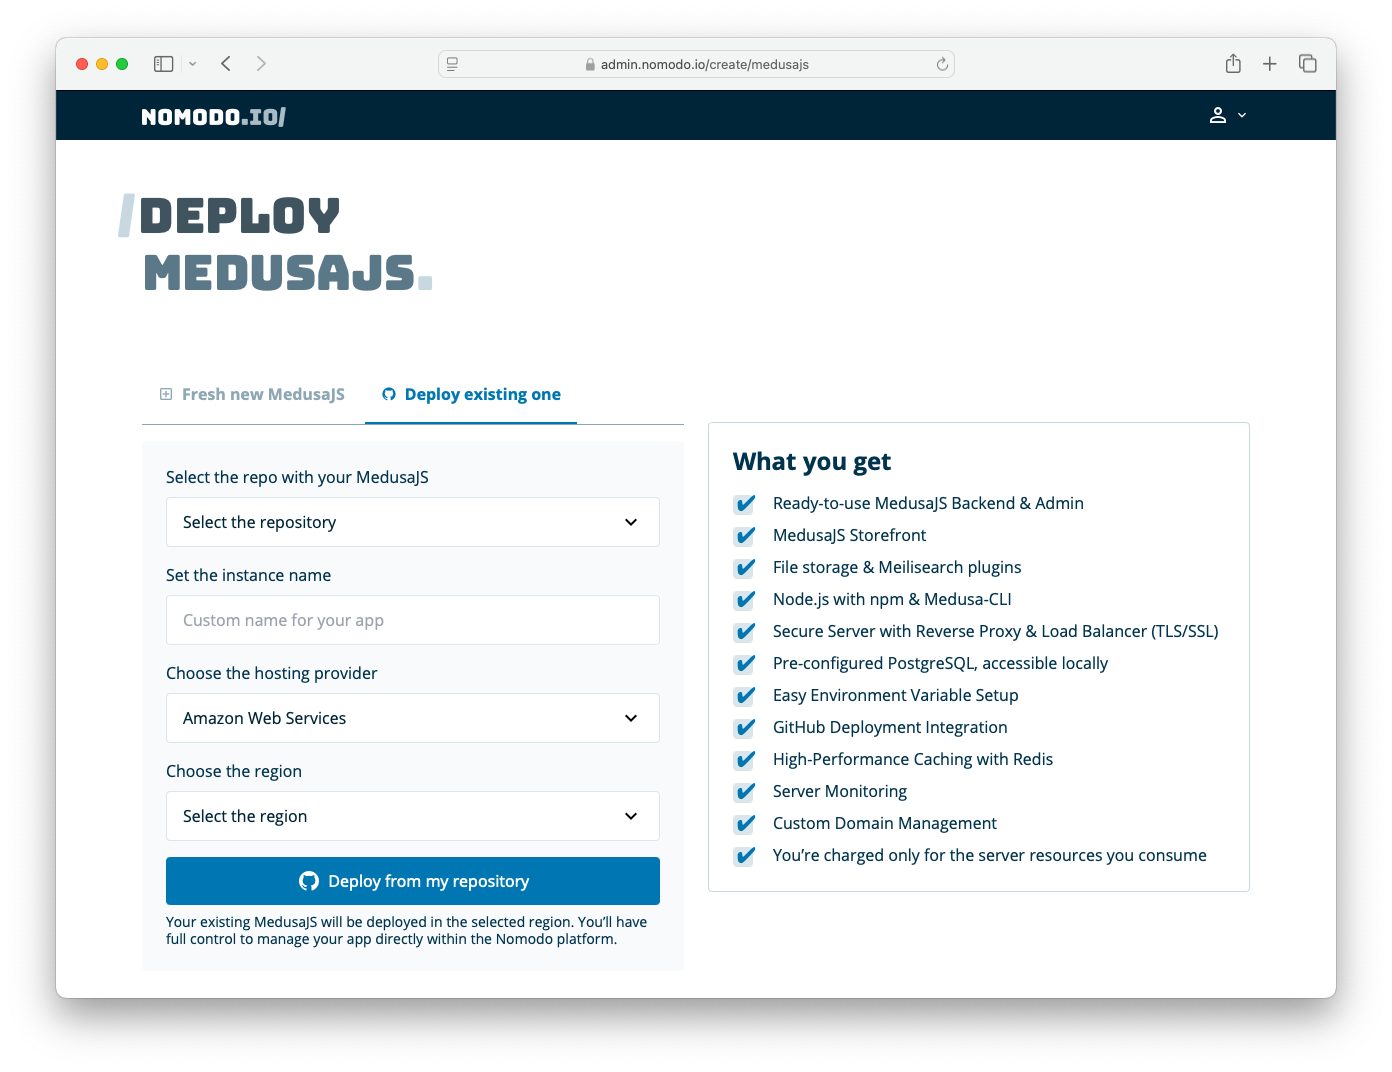Click the checkmark beside MedusaJS Storefront
Screen dimensions: 1392x1072
click(x=745, y=536)
